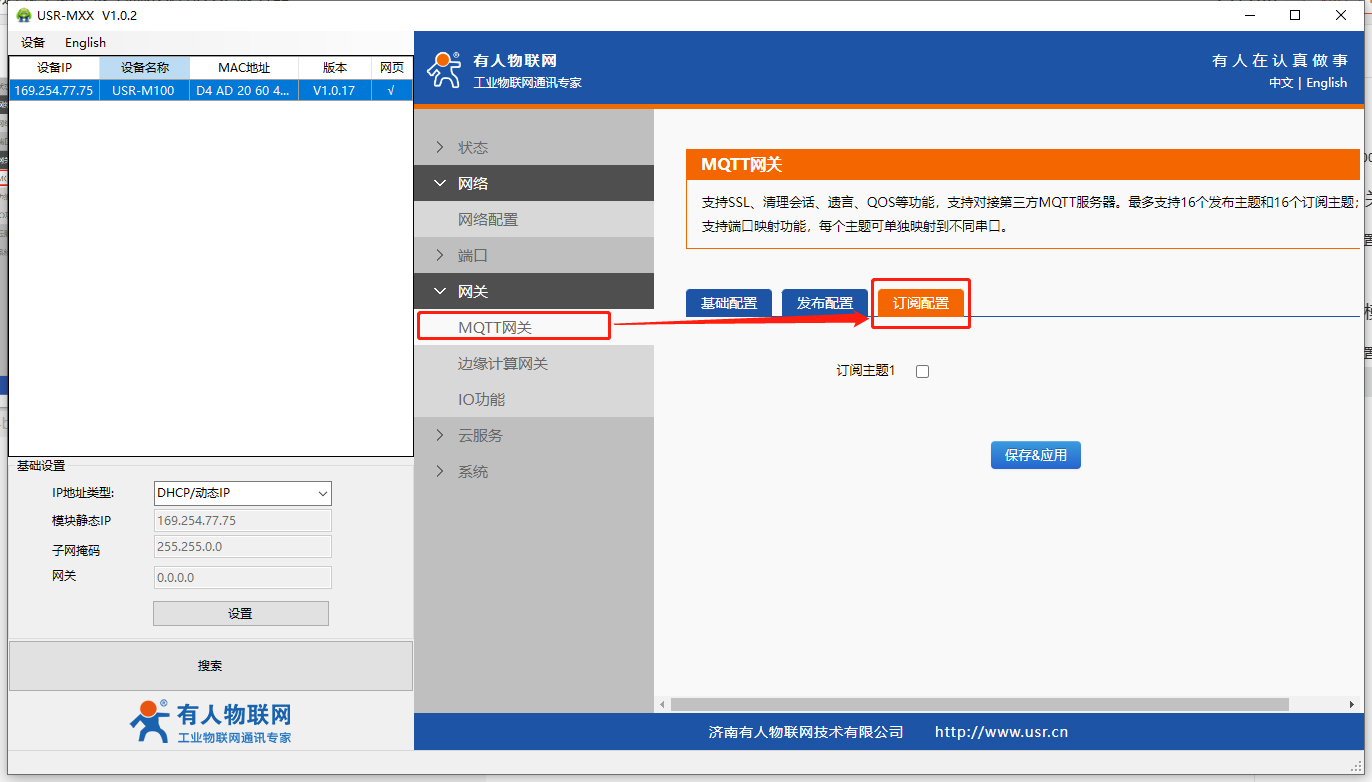Click the 网关 address field

pos(242,577)
